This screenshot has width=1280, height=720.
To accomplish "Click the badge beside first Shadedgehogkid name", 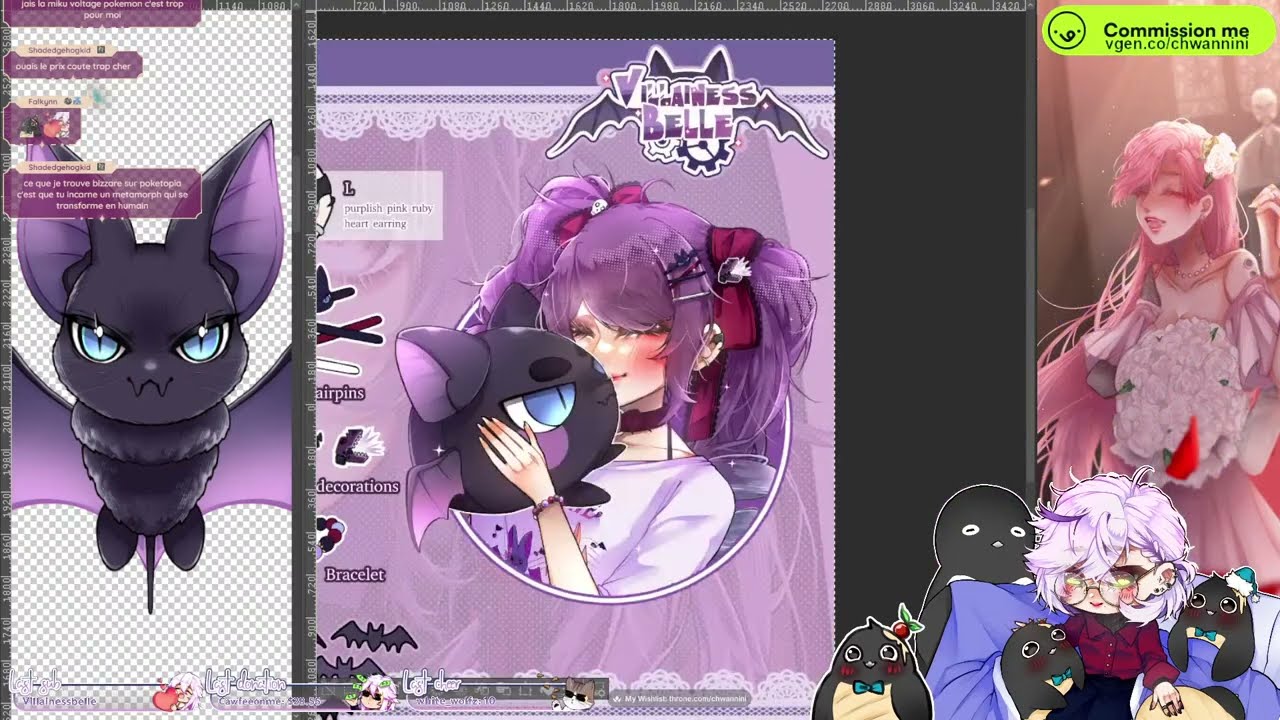I will [x=101, y=49].
